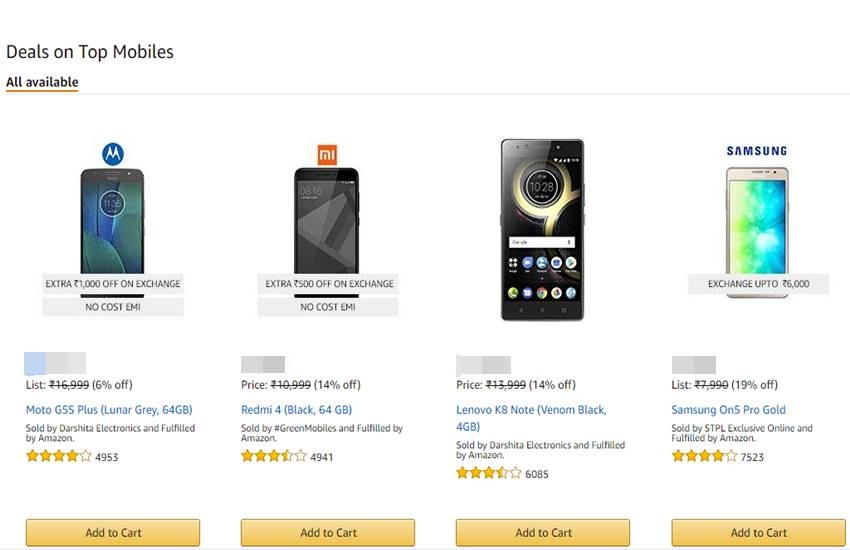Select the All available tab
The width and height of the screenshot is (850, 550).
tap(42, 82)
